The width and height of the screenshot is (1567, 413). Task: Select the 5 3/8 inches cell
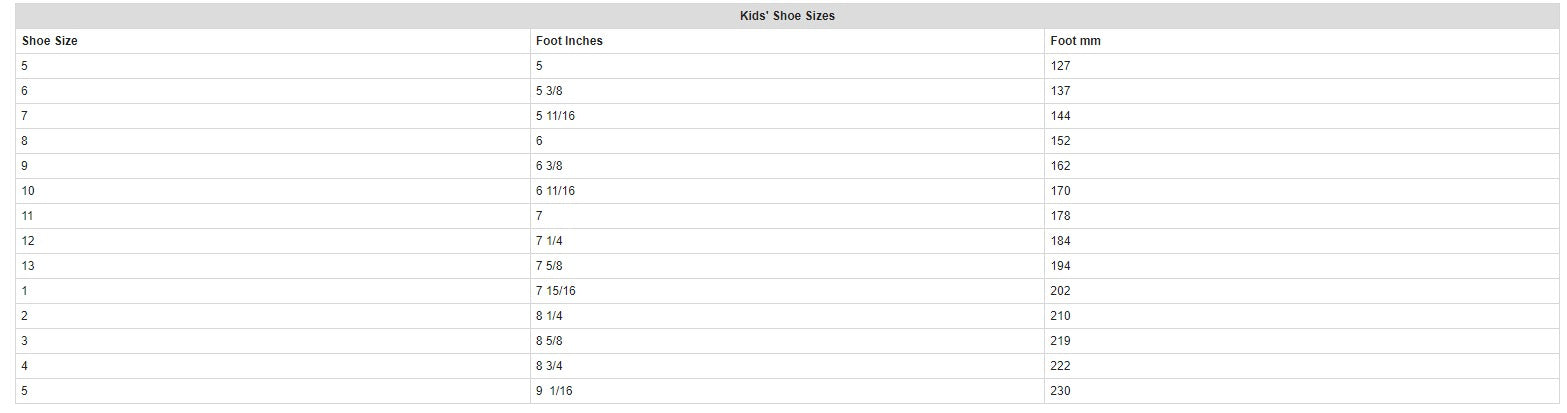(549, 91)
